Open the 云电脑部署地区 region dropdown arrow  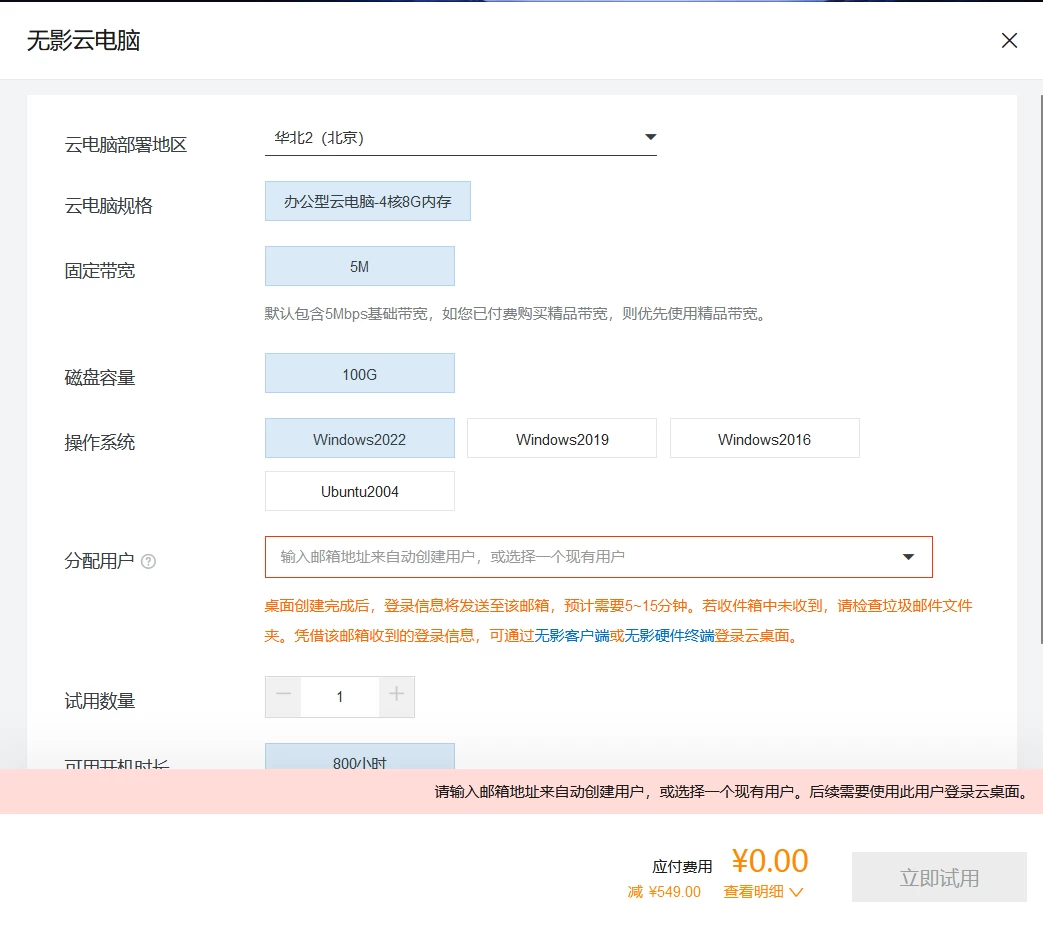click(650, 137)
